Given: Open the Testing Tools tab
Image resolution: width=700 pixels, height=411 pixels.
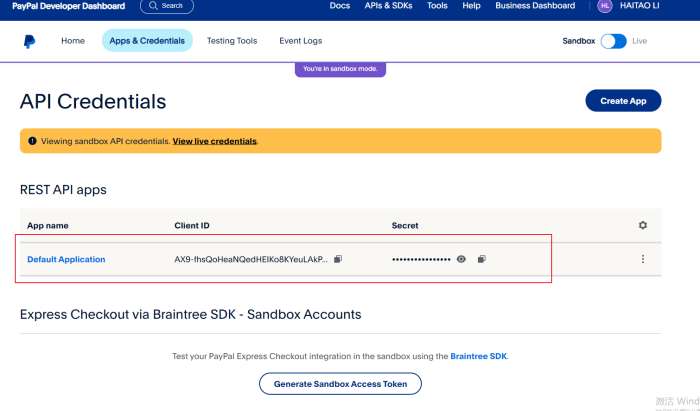Looking at the screenshot, I should pyautogui.click(x=232, y=41).
